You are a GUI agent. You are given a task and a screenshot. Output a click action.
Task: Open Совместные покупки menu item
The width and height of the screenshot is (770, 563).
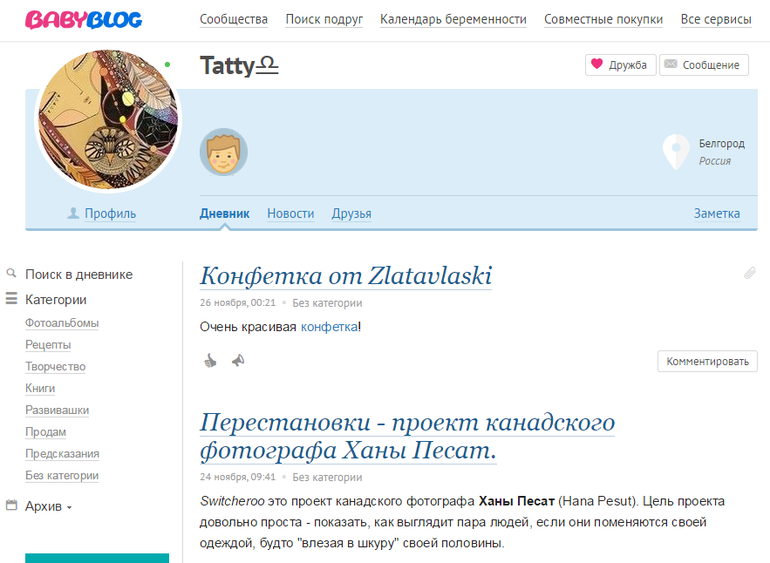point(604,20)
